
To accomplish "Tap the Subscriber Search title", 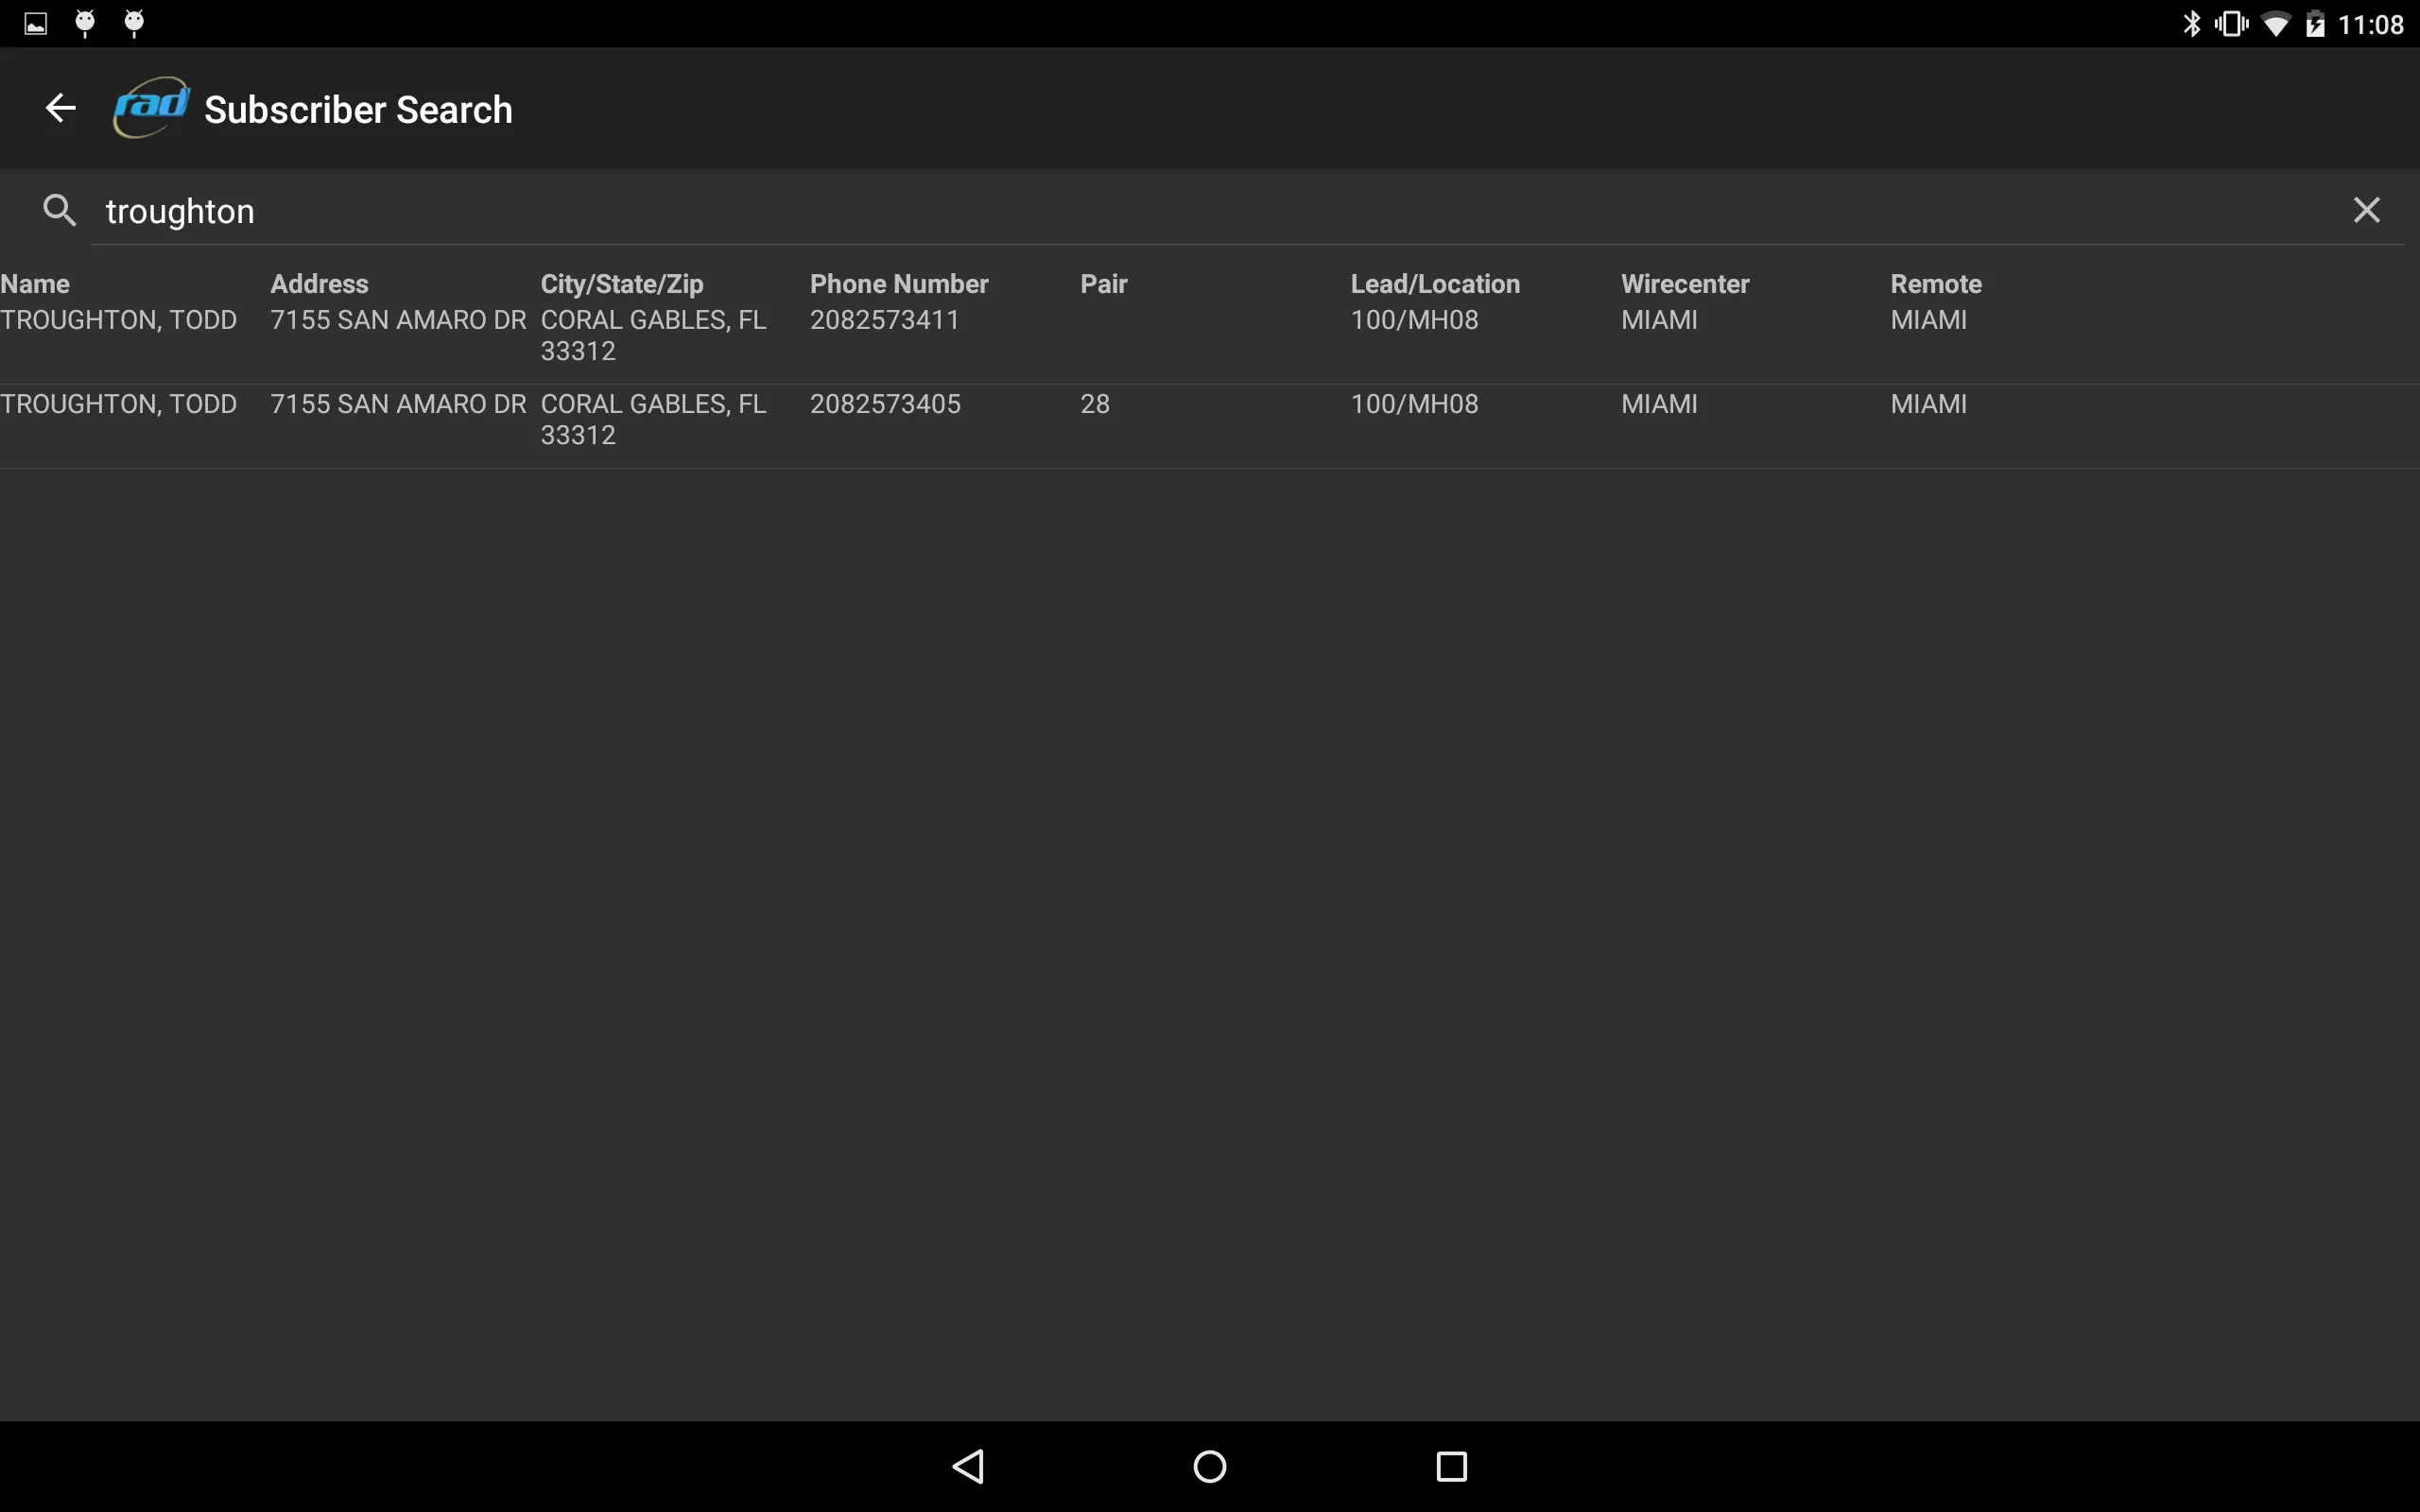I will click(358, 109).
